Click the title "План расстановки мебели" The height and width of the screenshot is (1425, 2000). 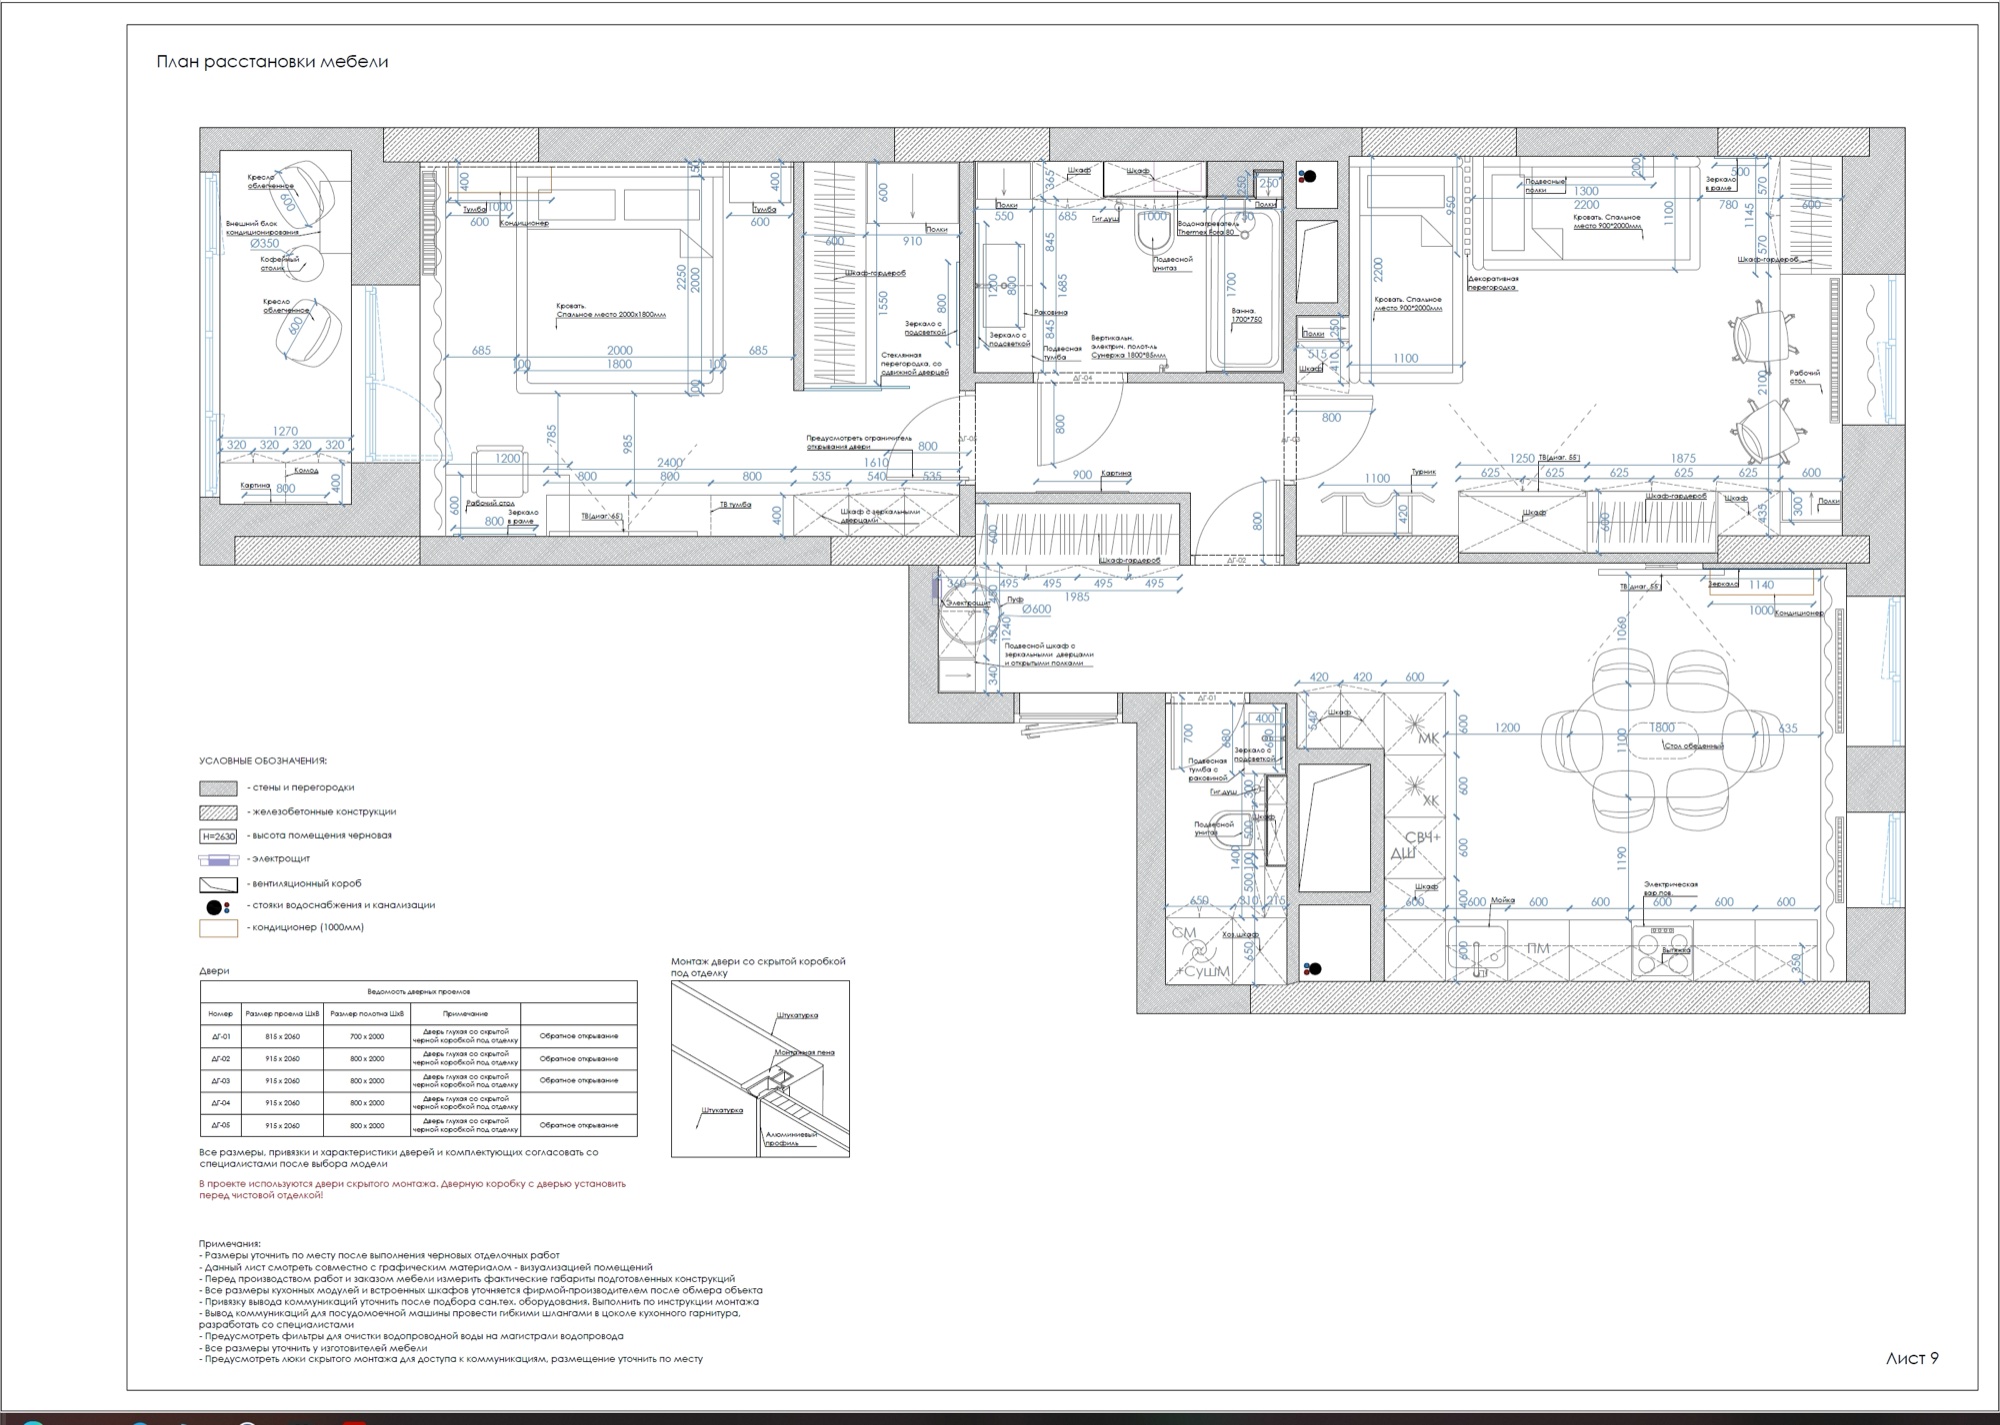pos(272,62)
